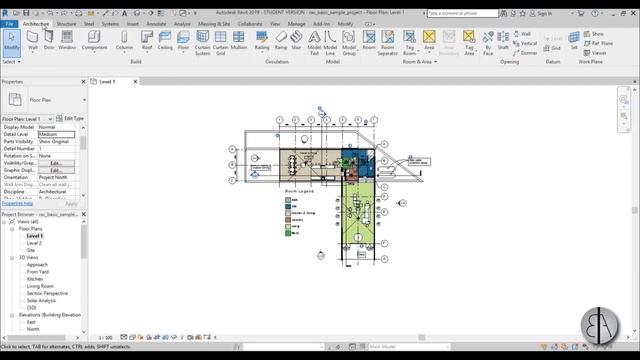Image resolution: width=640 pixels, height=360 pixels.
Task: Switch to the Annotate ribbon tab
Action: pyautogui.click(x=156, y=24)
